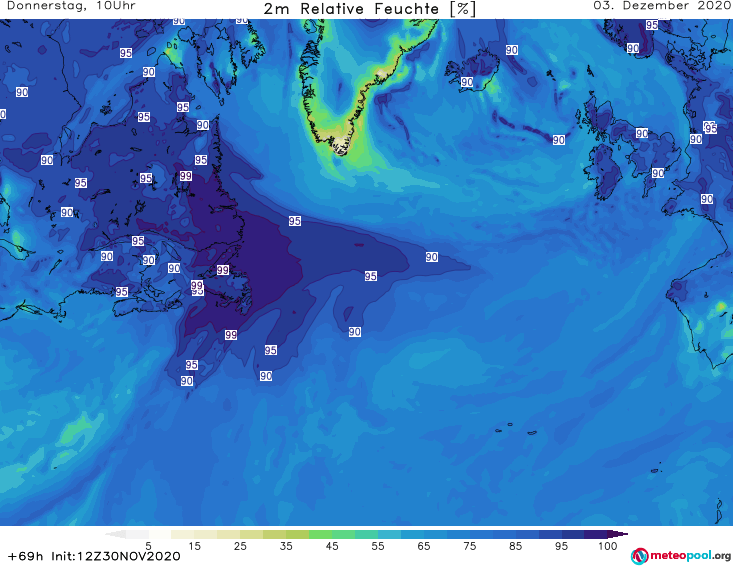This screenshot has height=566, width=733.
Task: Click the '+69h' forecast hour text
Action: [x=26, y=556]
